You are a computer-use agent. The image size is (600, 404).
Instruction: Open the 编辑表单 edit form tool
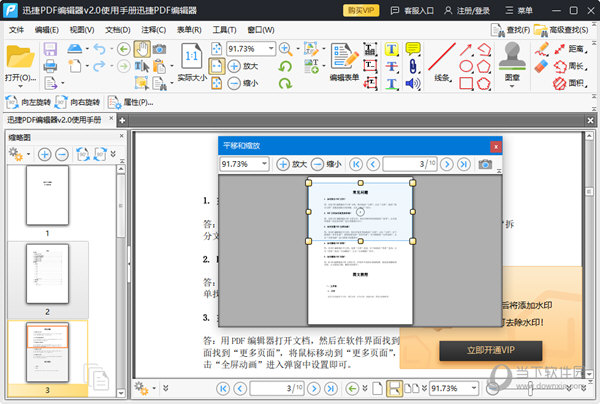pyautogui.click(x=344, y=61)
